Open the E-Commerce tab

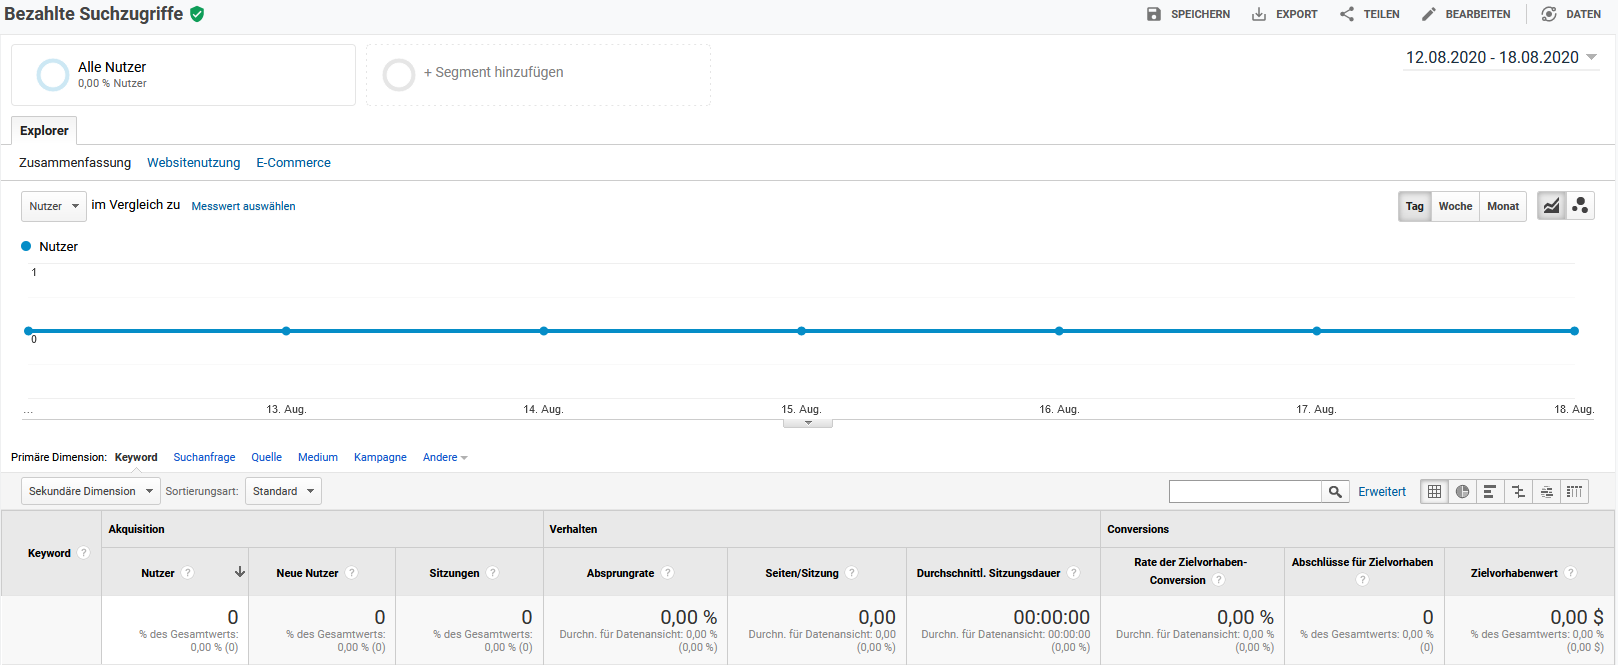[x=293, y=163]
